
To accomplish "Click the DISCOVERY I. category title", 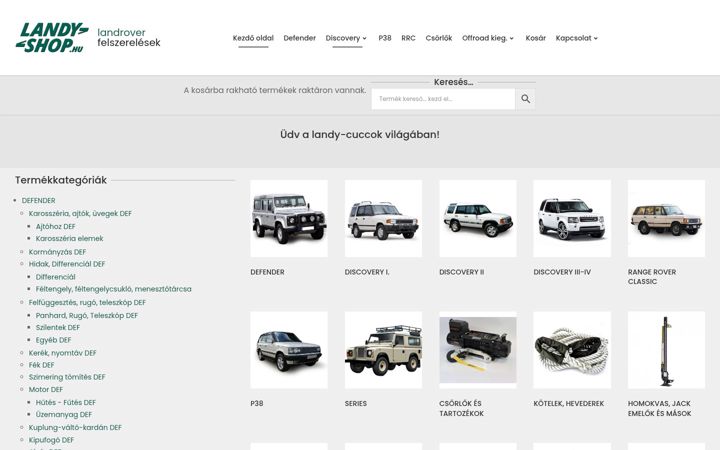I will [x=367, y=272].
